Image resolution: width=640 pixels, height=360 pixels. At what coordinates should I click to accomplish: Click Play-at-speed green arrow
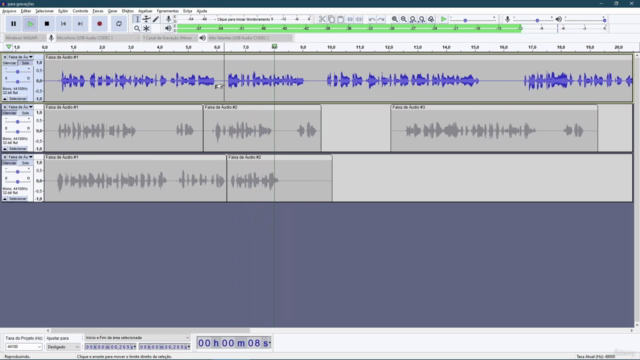443,19
